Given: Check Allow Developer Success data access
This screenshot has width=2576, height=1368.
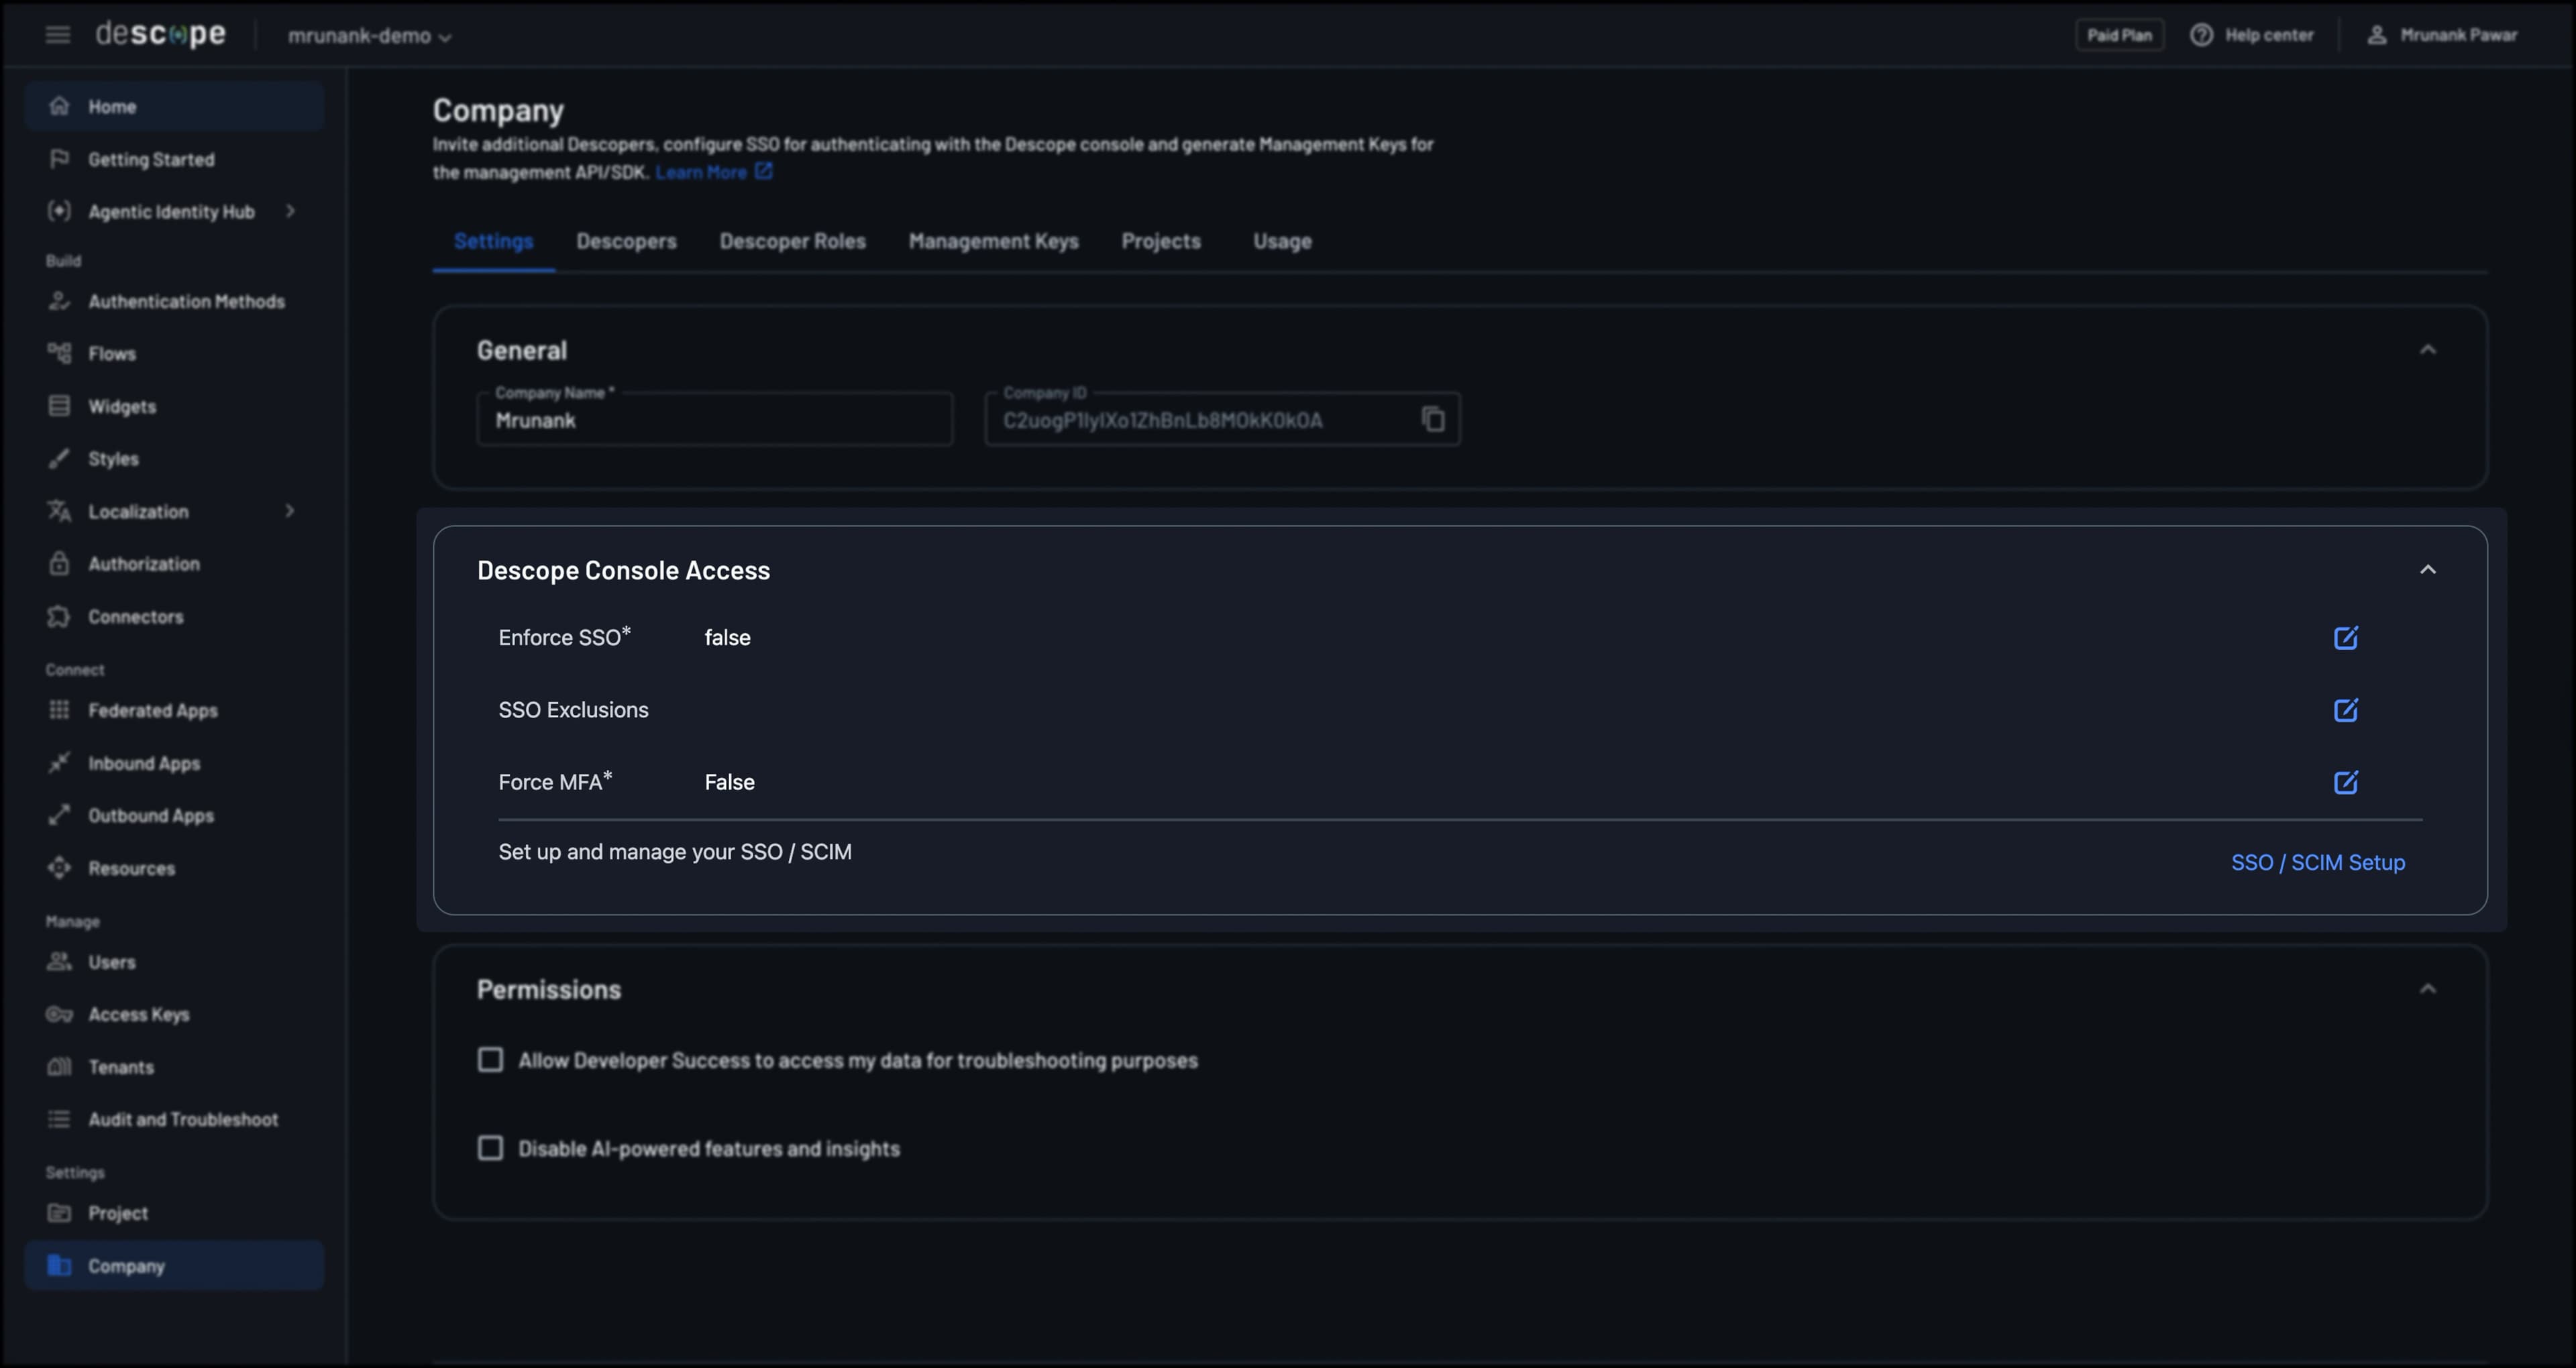Looking at the screenshot, I should click(x=490, y=1060).
